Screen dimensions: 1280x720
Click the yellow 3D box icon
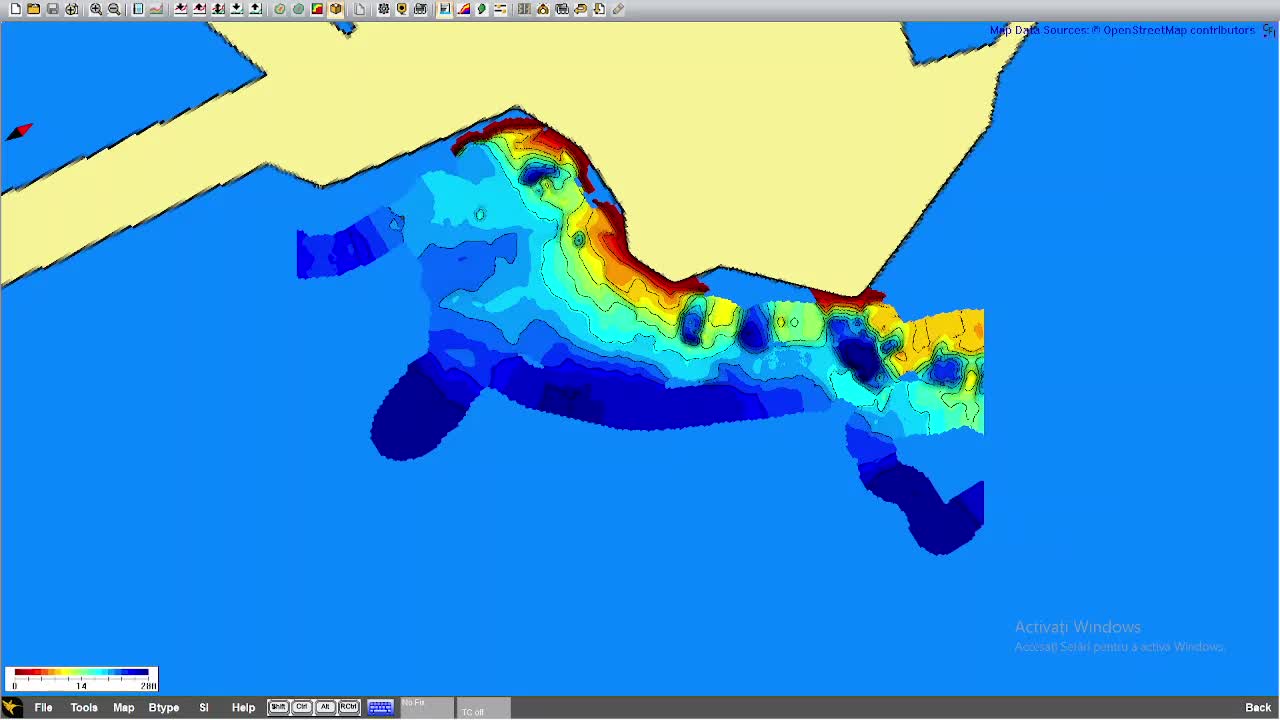coord(336,9)
